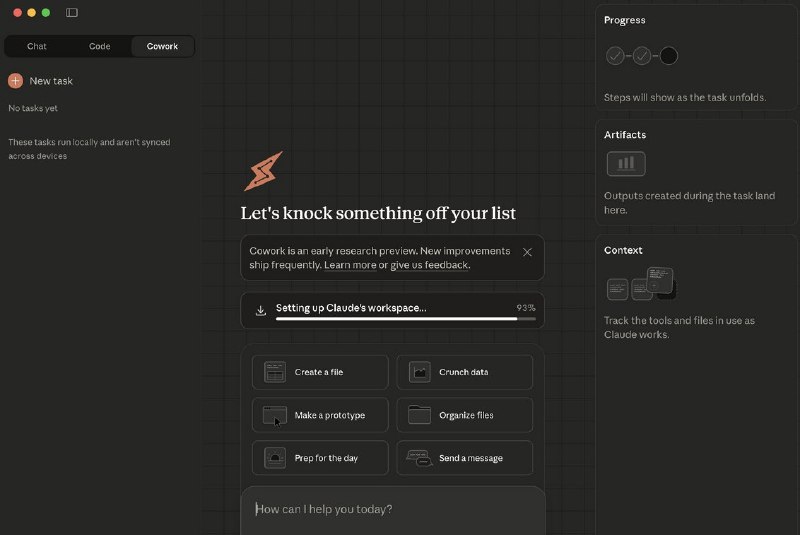
Task: Click the Create a file icon
Action: (275, 372)
